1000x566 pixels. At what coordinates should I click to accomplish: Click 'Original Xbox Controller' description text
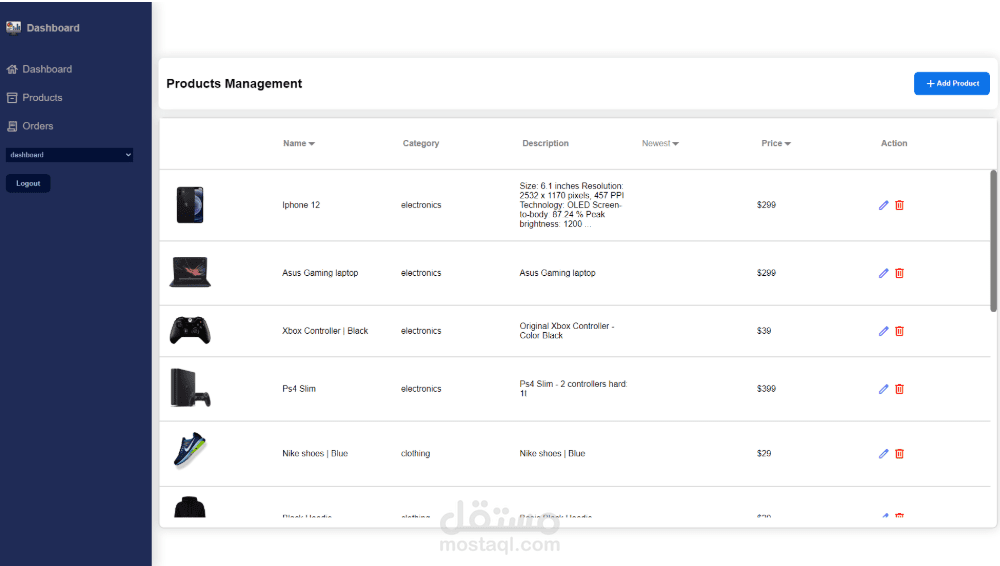click(x=567, y=331)
